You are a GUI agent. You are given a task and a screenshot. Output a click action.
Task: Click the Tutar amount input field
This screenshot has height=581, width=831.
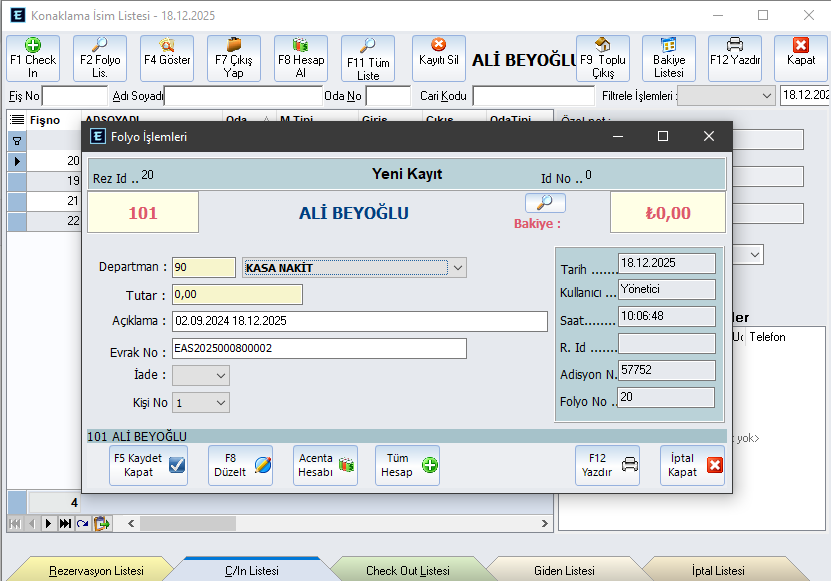point(237,295)
